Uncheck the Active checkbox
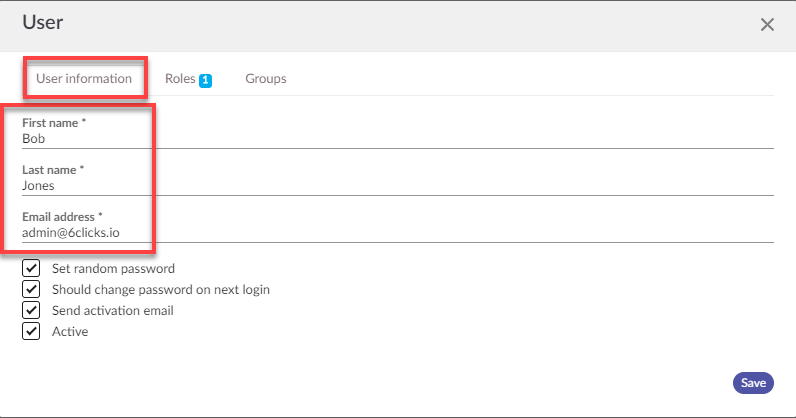This screenshot has height=418, width=796. 31,331
